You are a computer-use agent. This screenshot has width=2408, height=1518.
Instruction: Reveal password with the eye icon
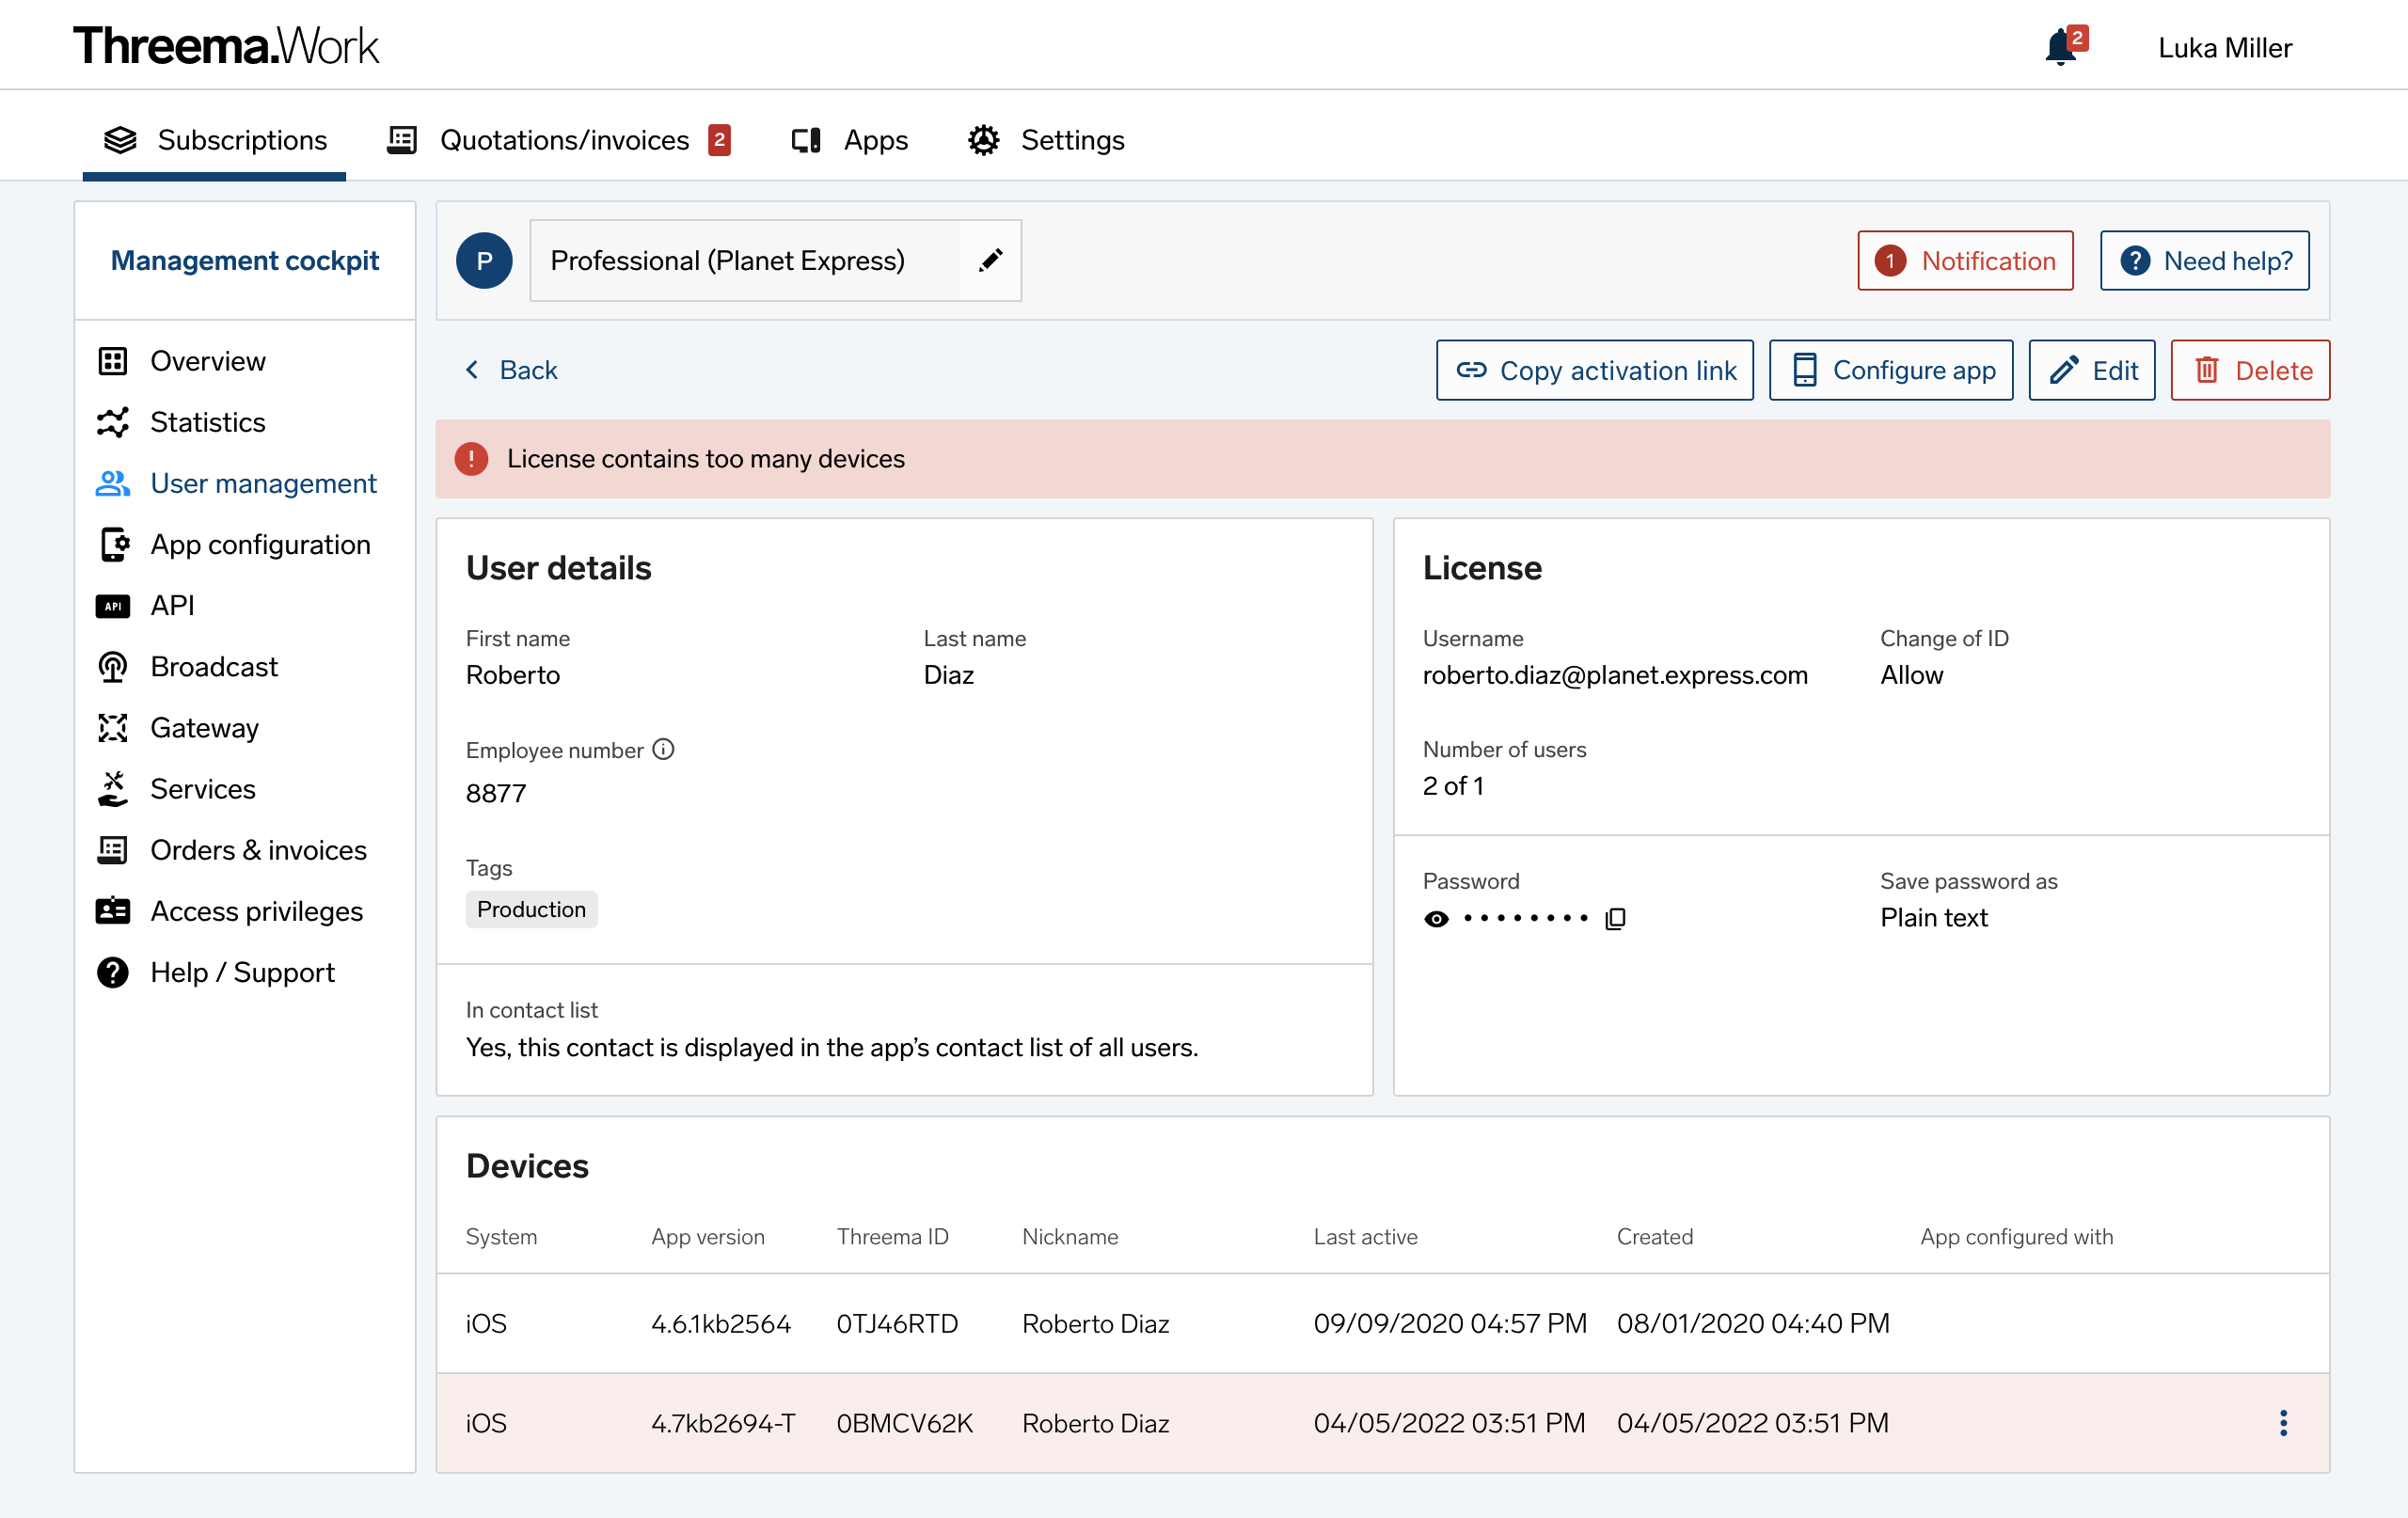(x=1436, y=918)
